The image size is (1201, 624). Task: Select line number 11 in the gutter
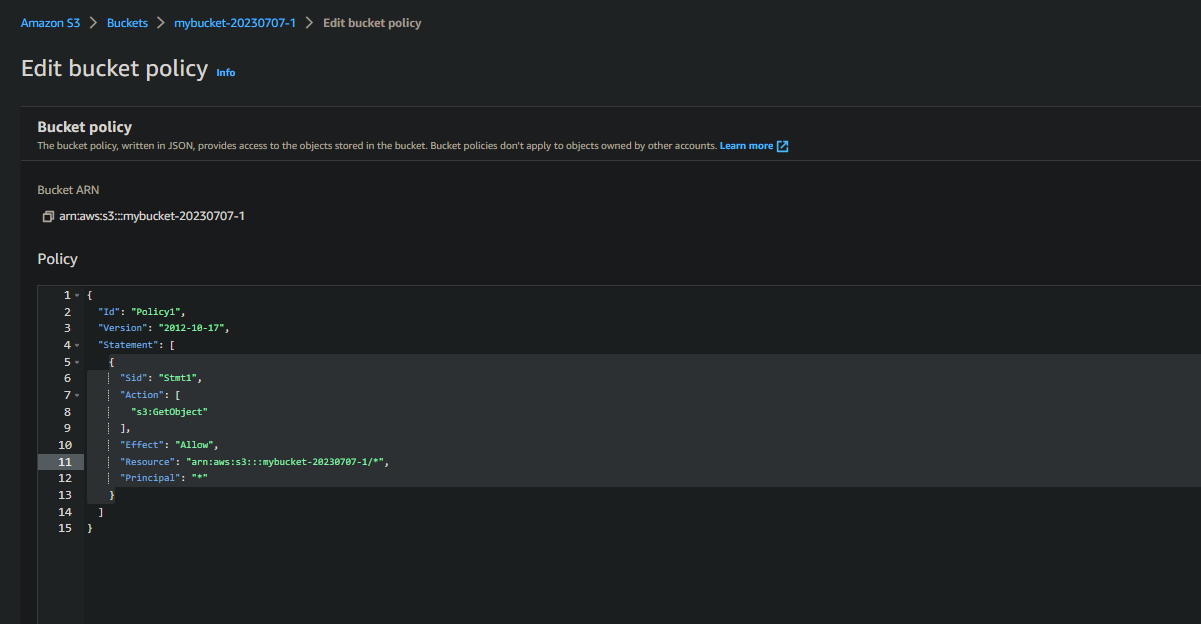tap(65, 462)
